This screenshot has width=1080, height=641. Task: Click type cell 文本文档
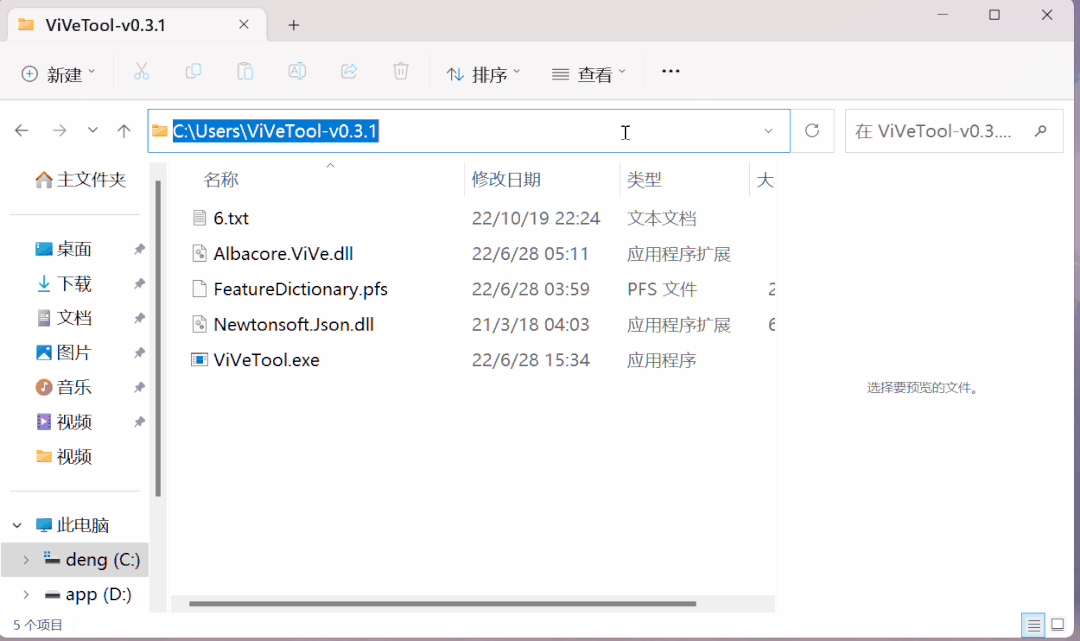click(662, 218)
